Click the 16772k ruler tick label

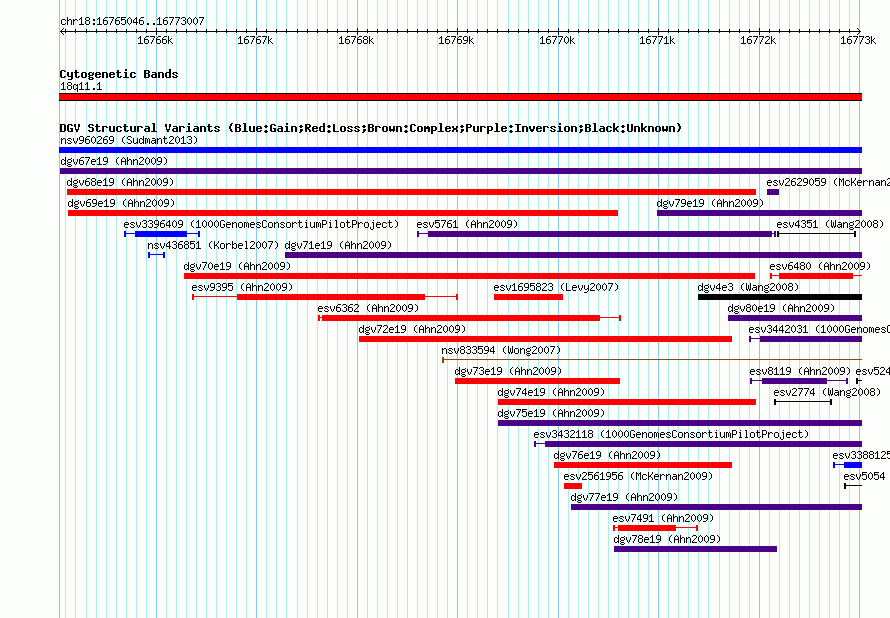pyautogui.click(x=758, y=40)
